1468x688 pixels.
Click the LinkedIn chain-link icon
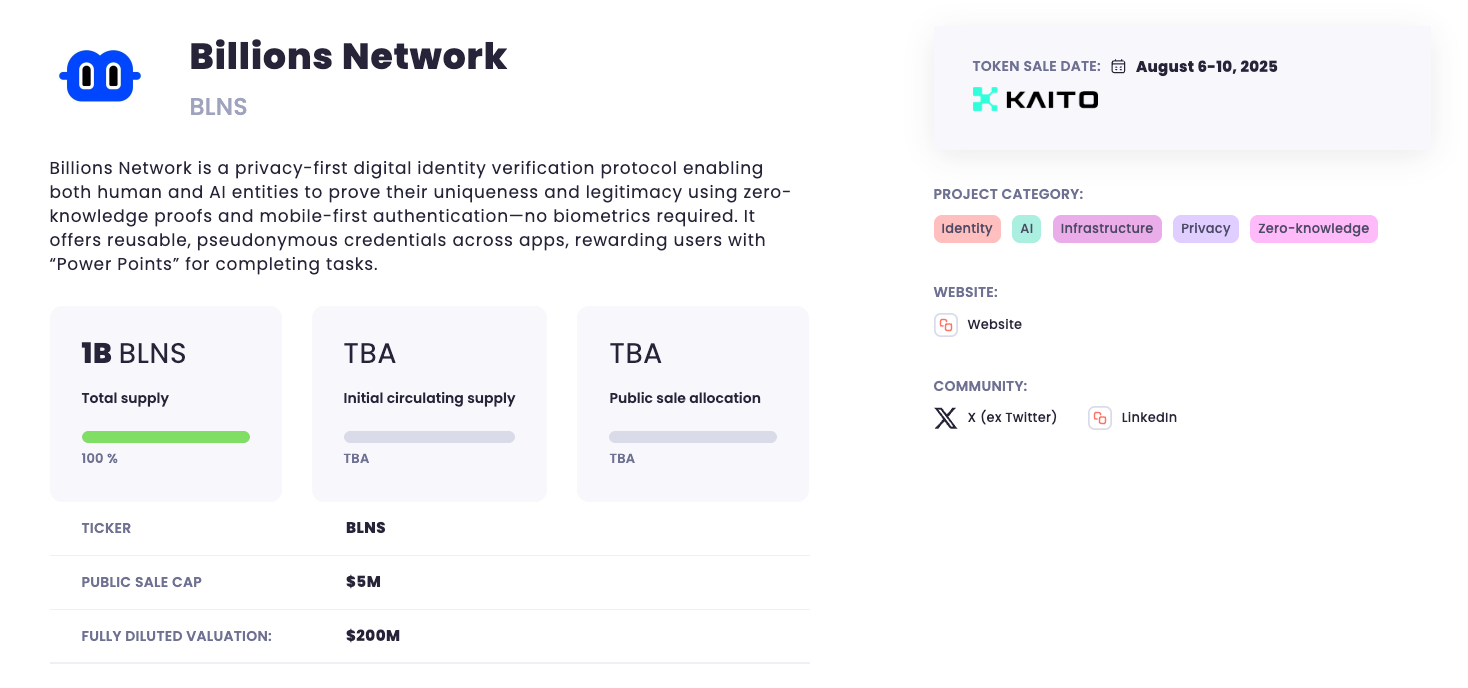[1099, 417]
